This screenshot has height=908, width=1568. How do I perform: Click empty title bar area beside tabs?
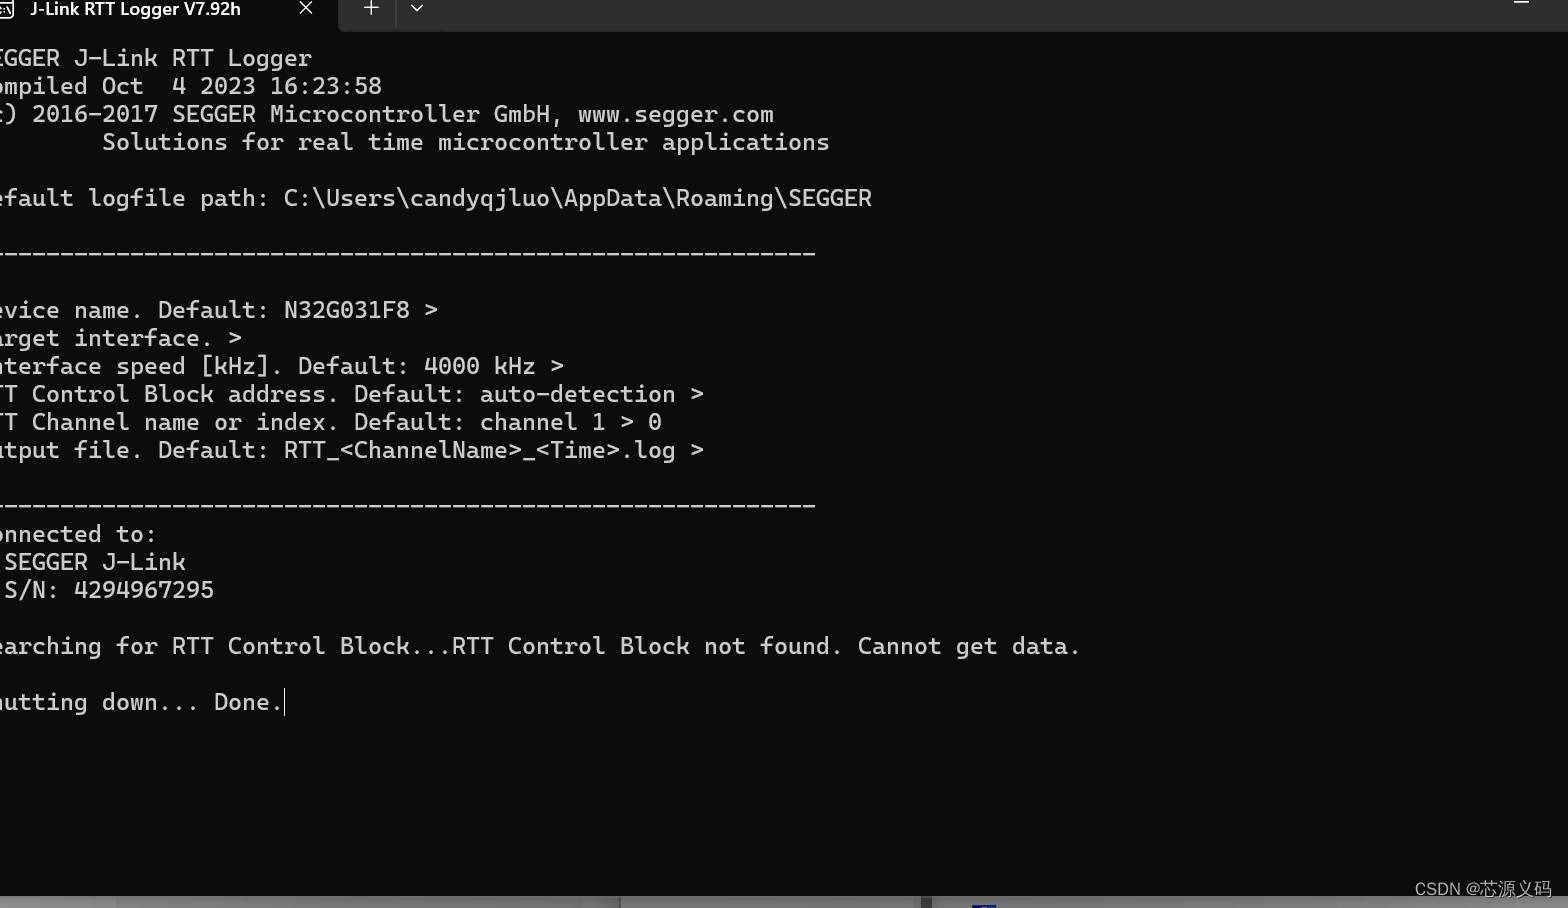point(950,10)
